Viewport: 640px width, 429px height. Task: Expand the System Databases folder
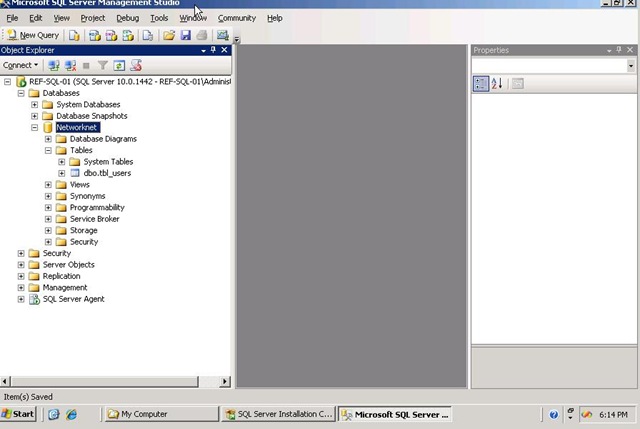35,105
